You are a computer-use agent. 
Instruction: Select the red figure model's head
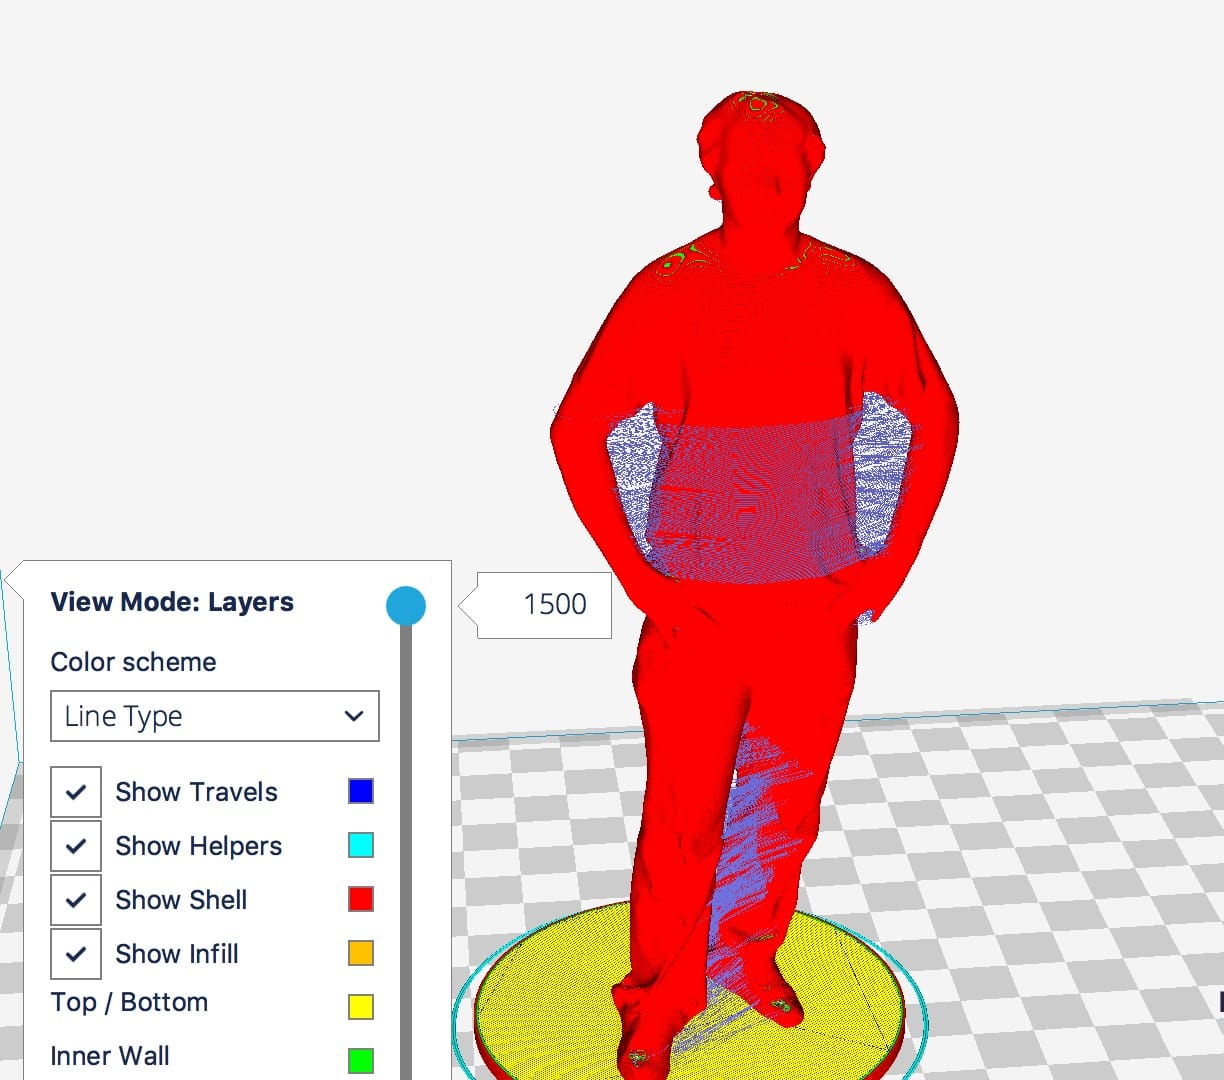760,150
